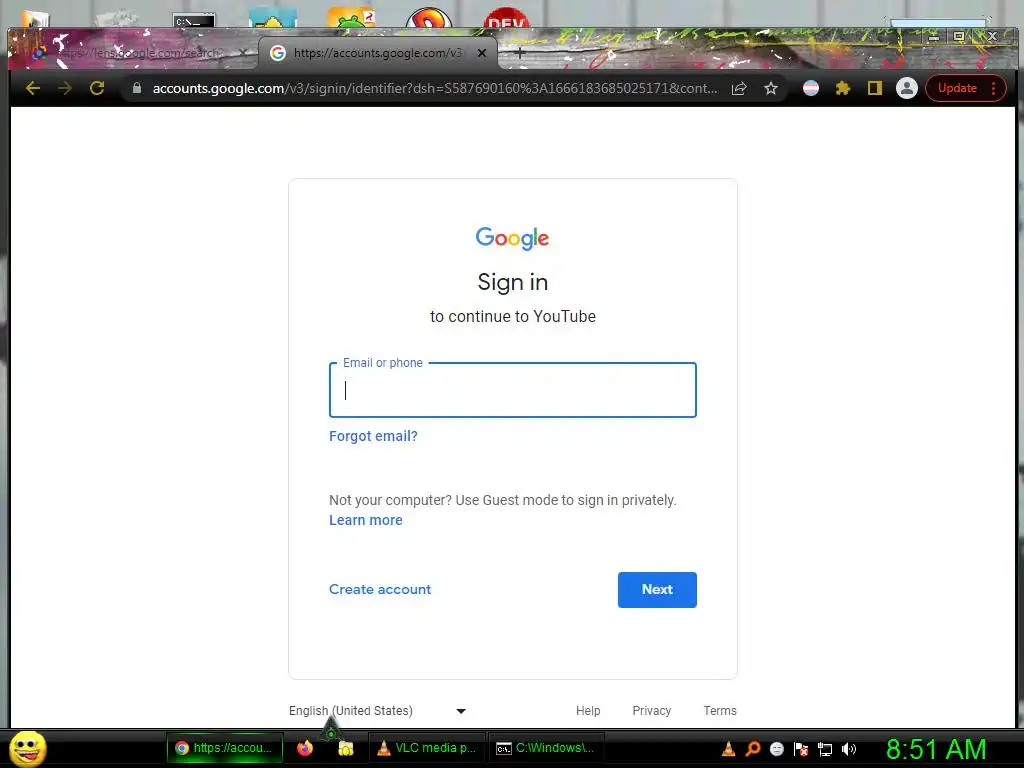This screenshot has height=768, width=1024.
Task: Close the lens.google.com tab
Action: pyautogui.click(x=242, y=53)
